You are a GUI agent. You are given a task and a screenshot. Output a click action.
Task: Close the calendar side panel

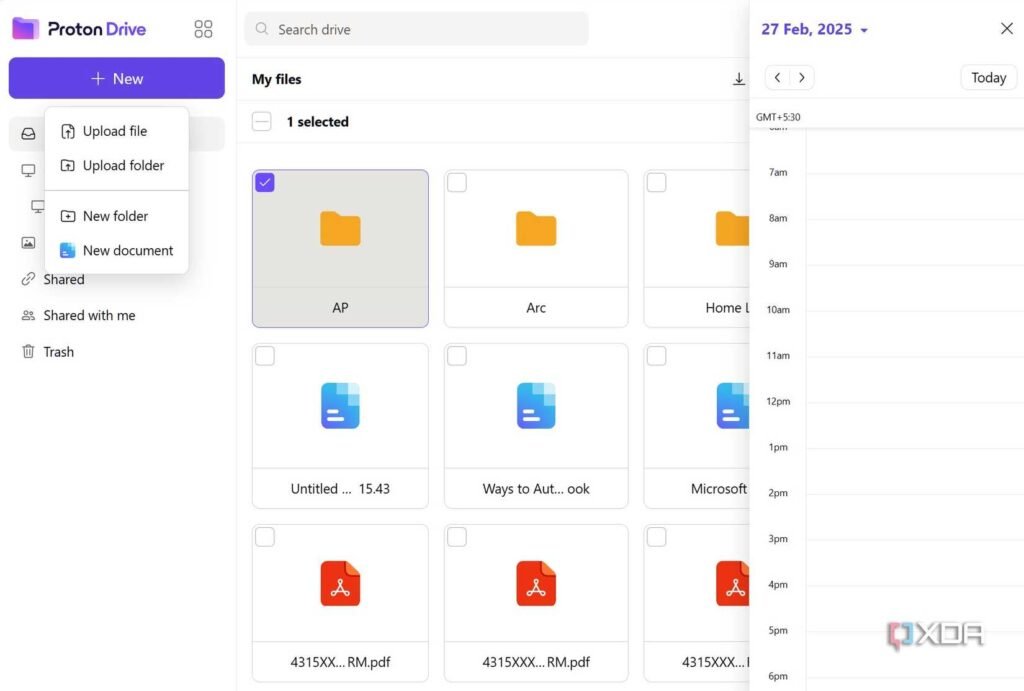point(1006,29)
